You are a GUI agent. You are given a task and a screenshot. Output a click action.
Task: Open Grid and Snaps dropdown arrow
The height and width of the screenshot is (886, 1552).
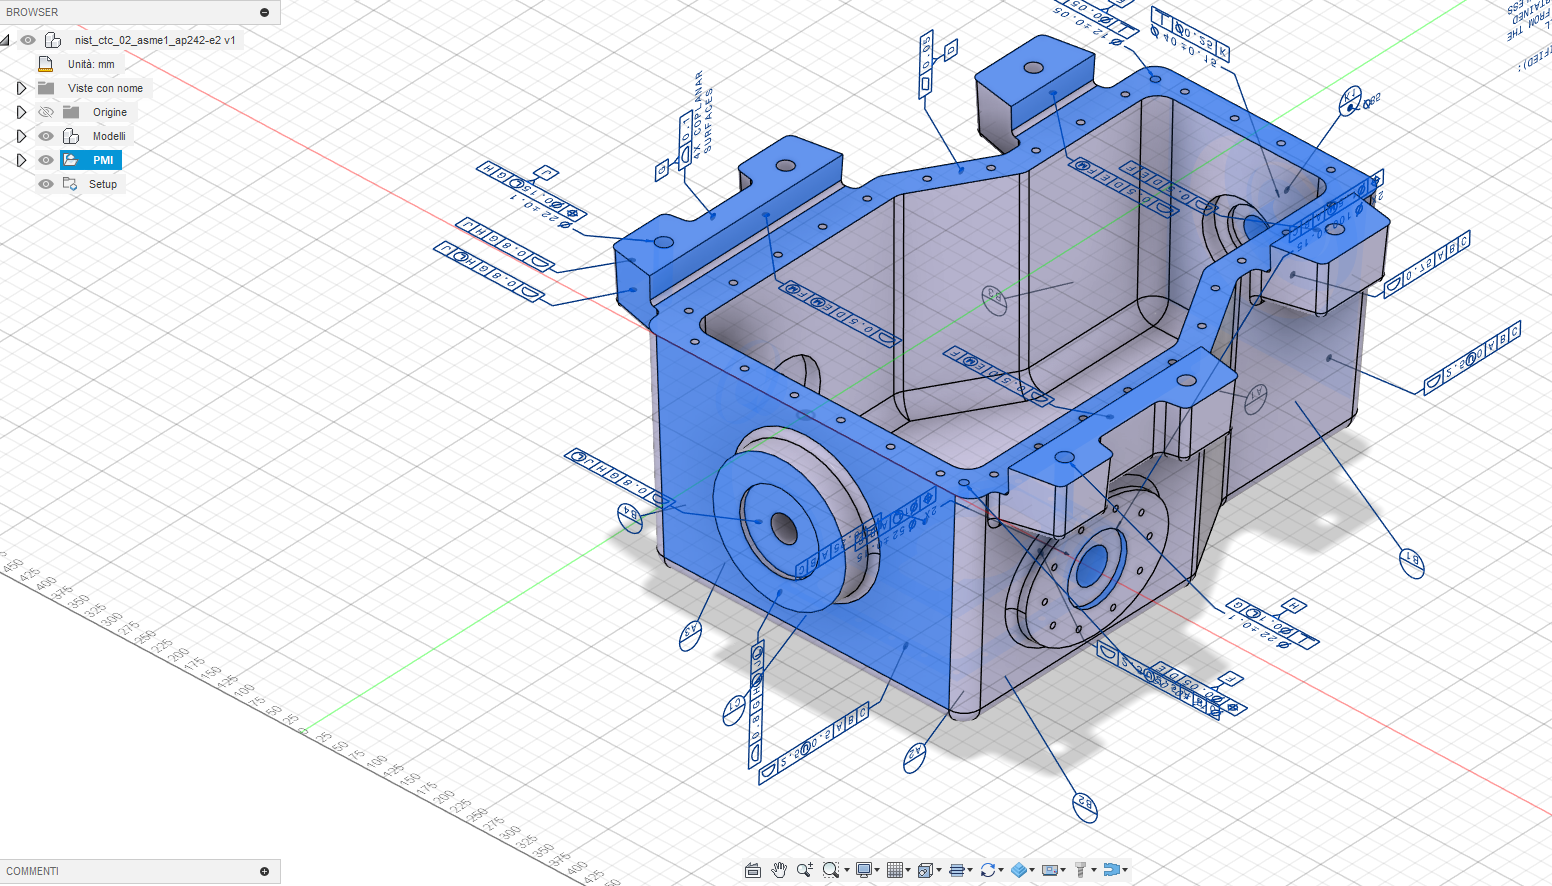tap(908, 870)
